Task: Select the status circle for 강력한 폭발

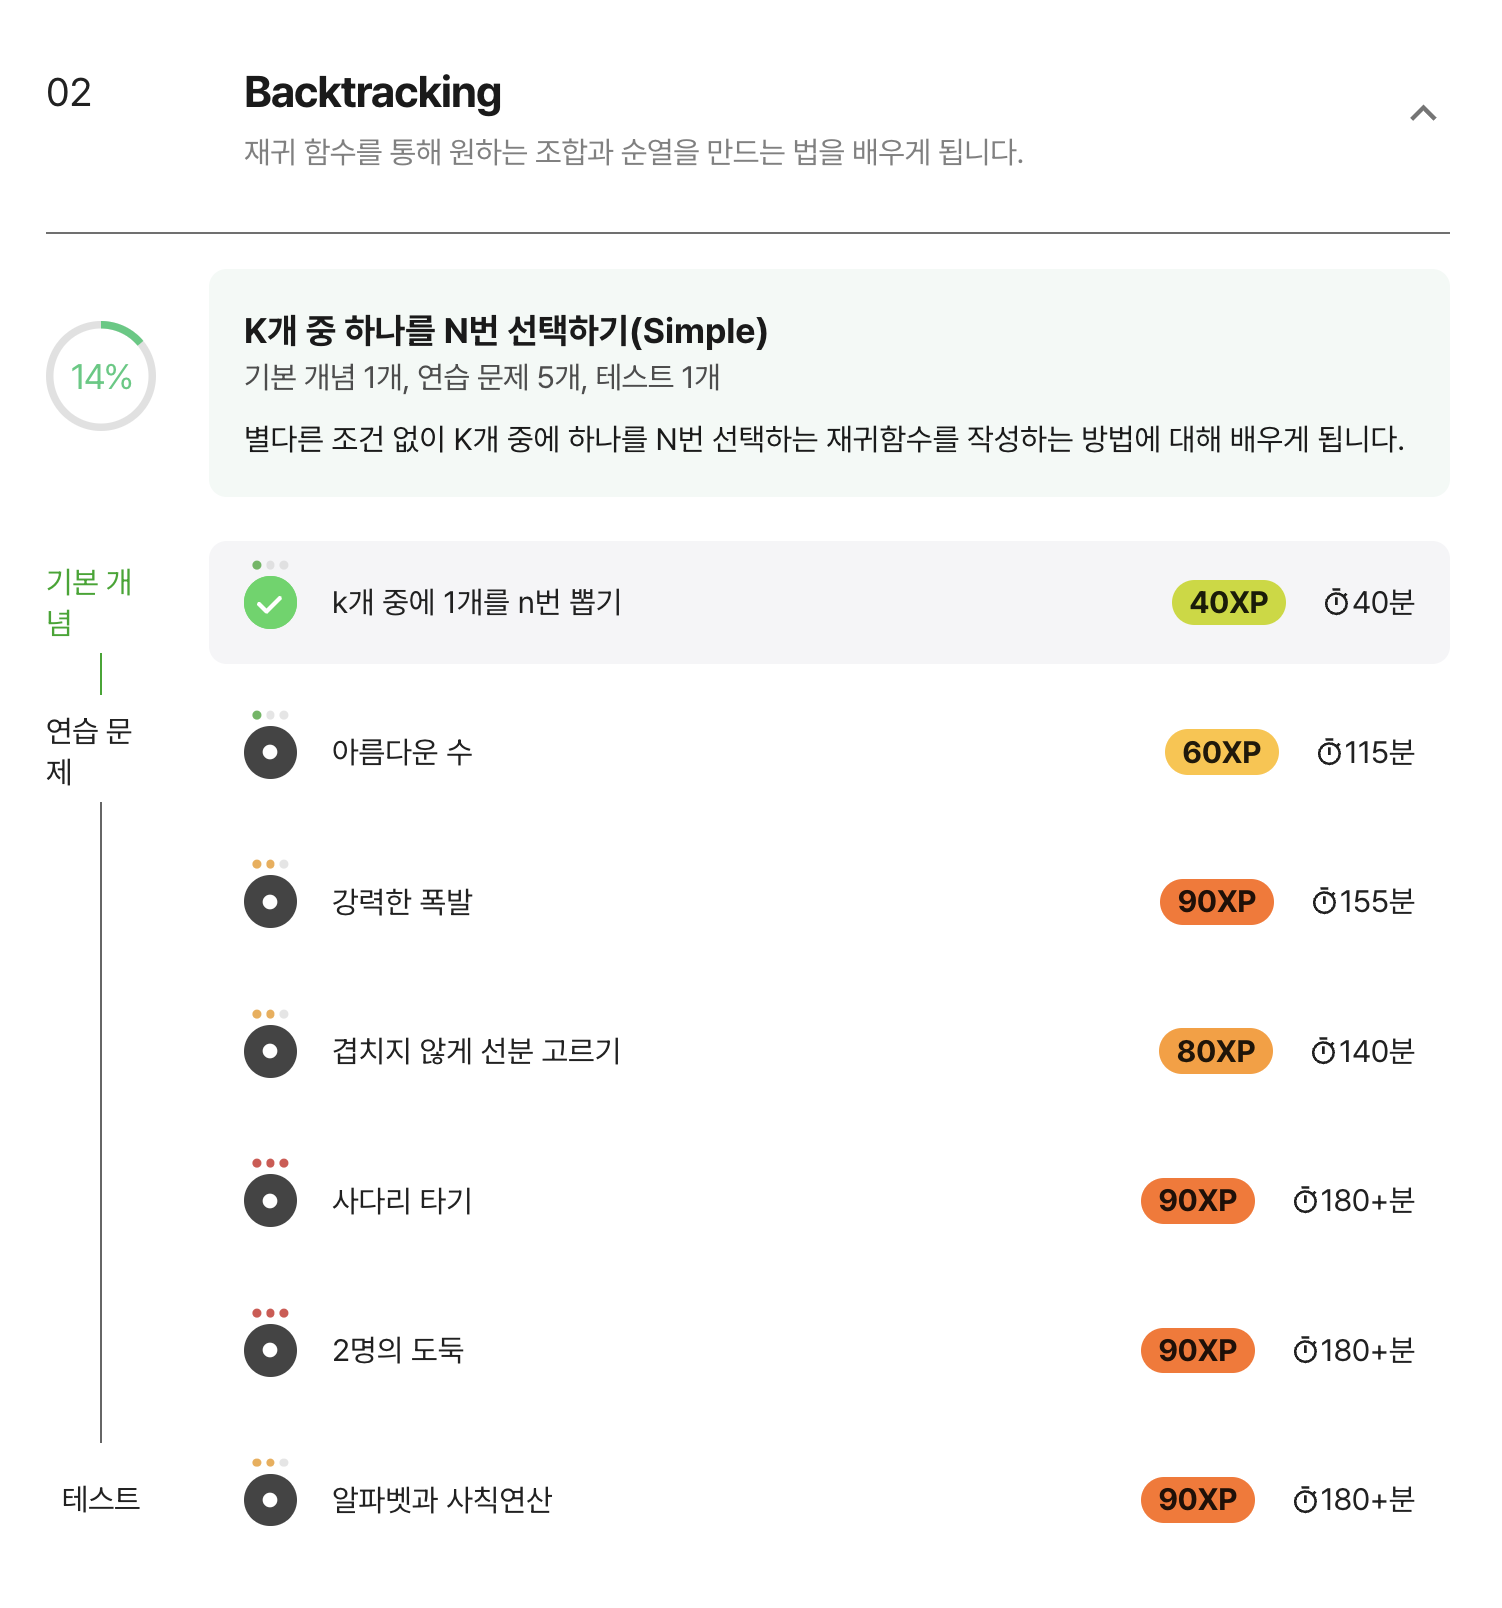Action: (x=270, y=902)
